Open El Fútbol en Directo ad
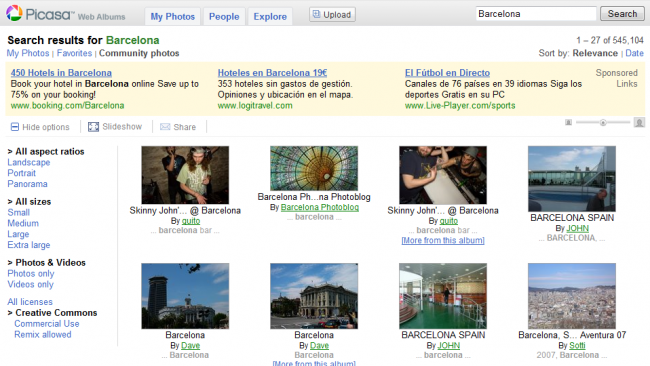The width and height of the screenshot is (650, 366). click(447, 73)
